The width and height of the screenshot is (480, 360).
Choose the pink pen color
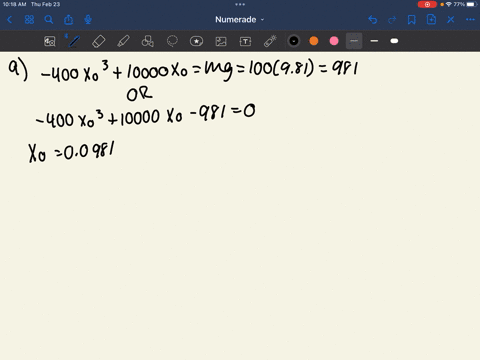334,41
